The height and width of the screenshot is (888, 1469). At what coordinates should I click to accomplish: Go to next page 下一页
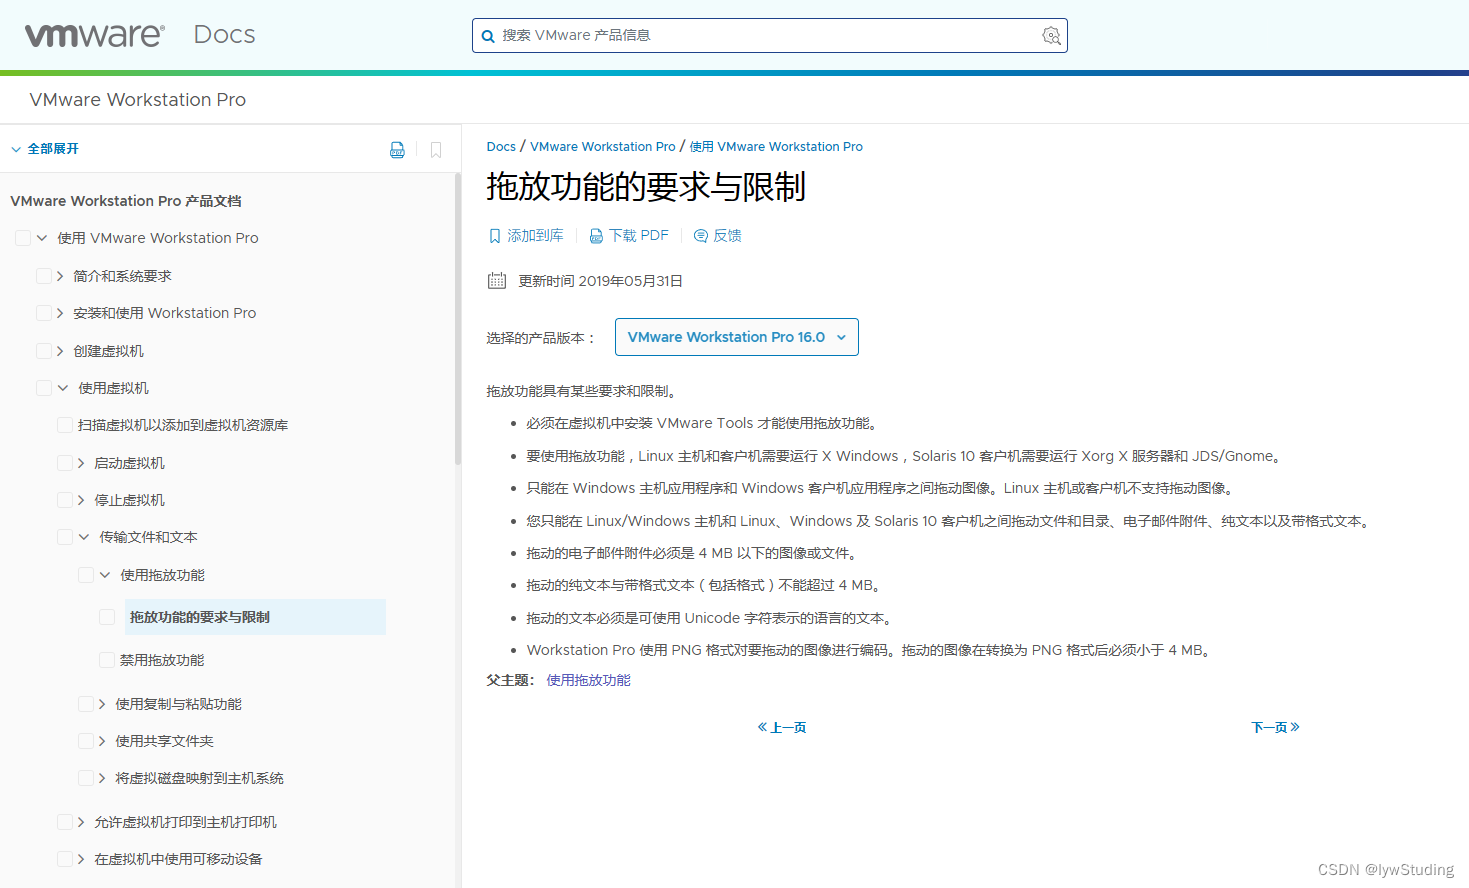(1275, 727)
